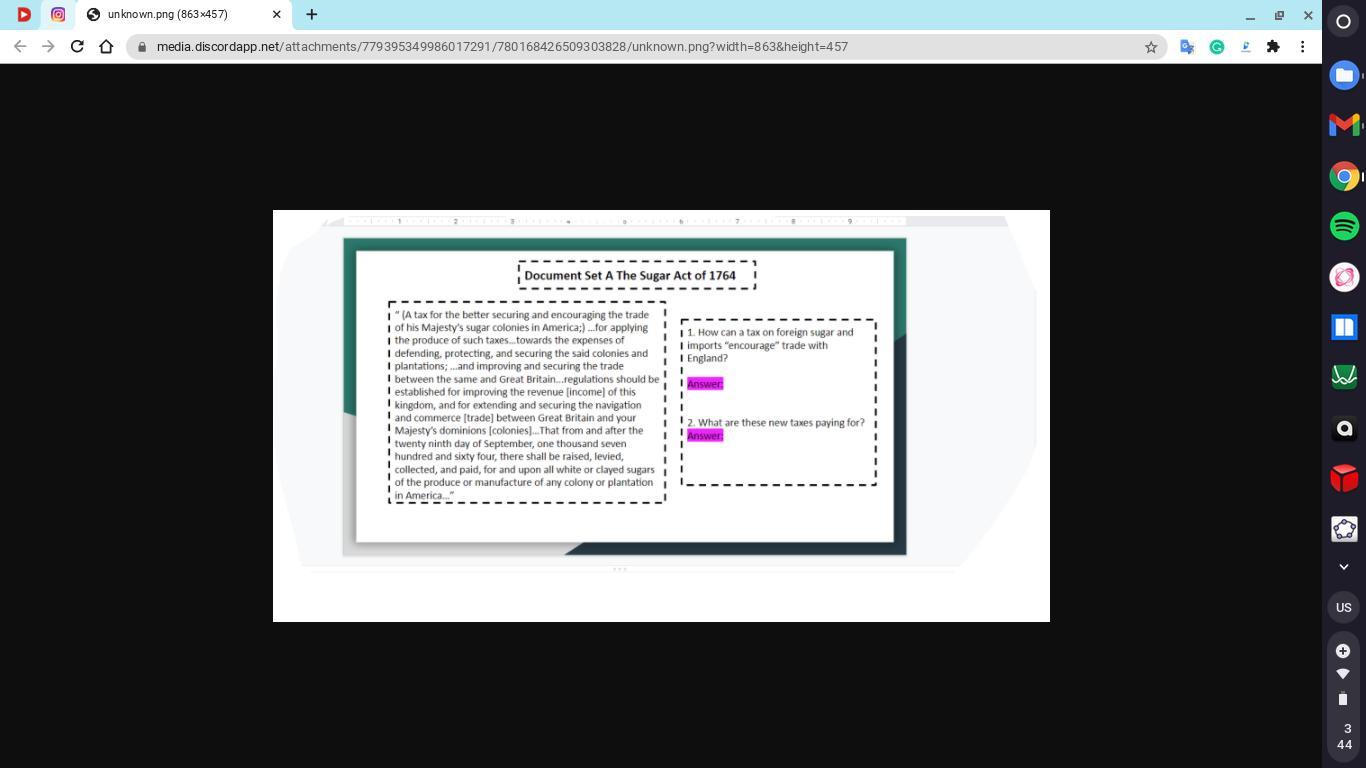The image size is (1366, 768).
Task: Open Chrome's three-dot menu
Action: pos(1302,47)
